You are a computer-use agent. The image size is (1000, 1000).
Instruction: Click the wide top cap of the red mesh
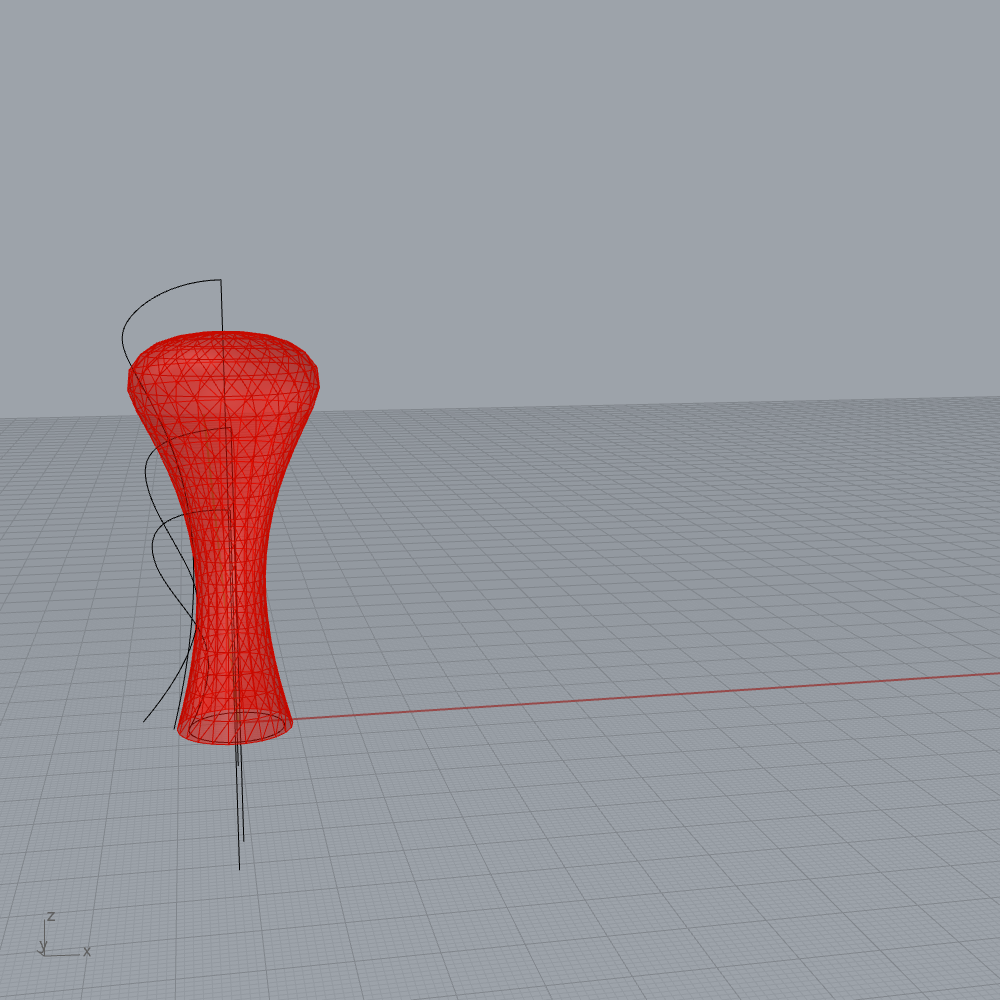tap(223, 350)
